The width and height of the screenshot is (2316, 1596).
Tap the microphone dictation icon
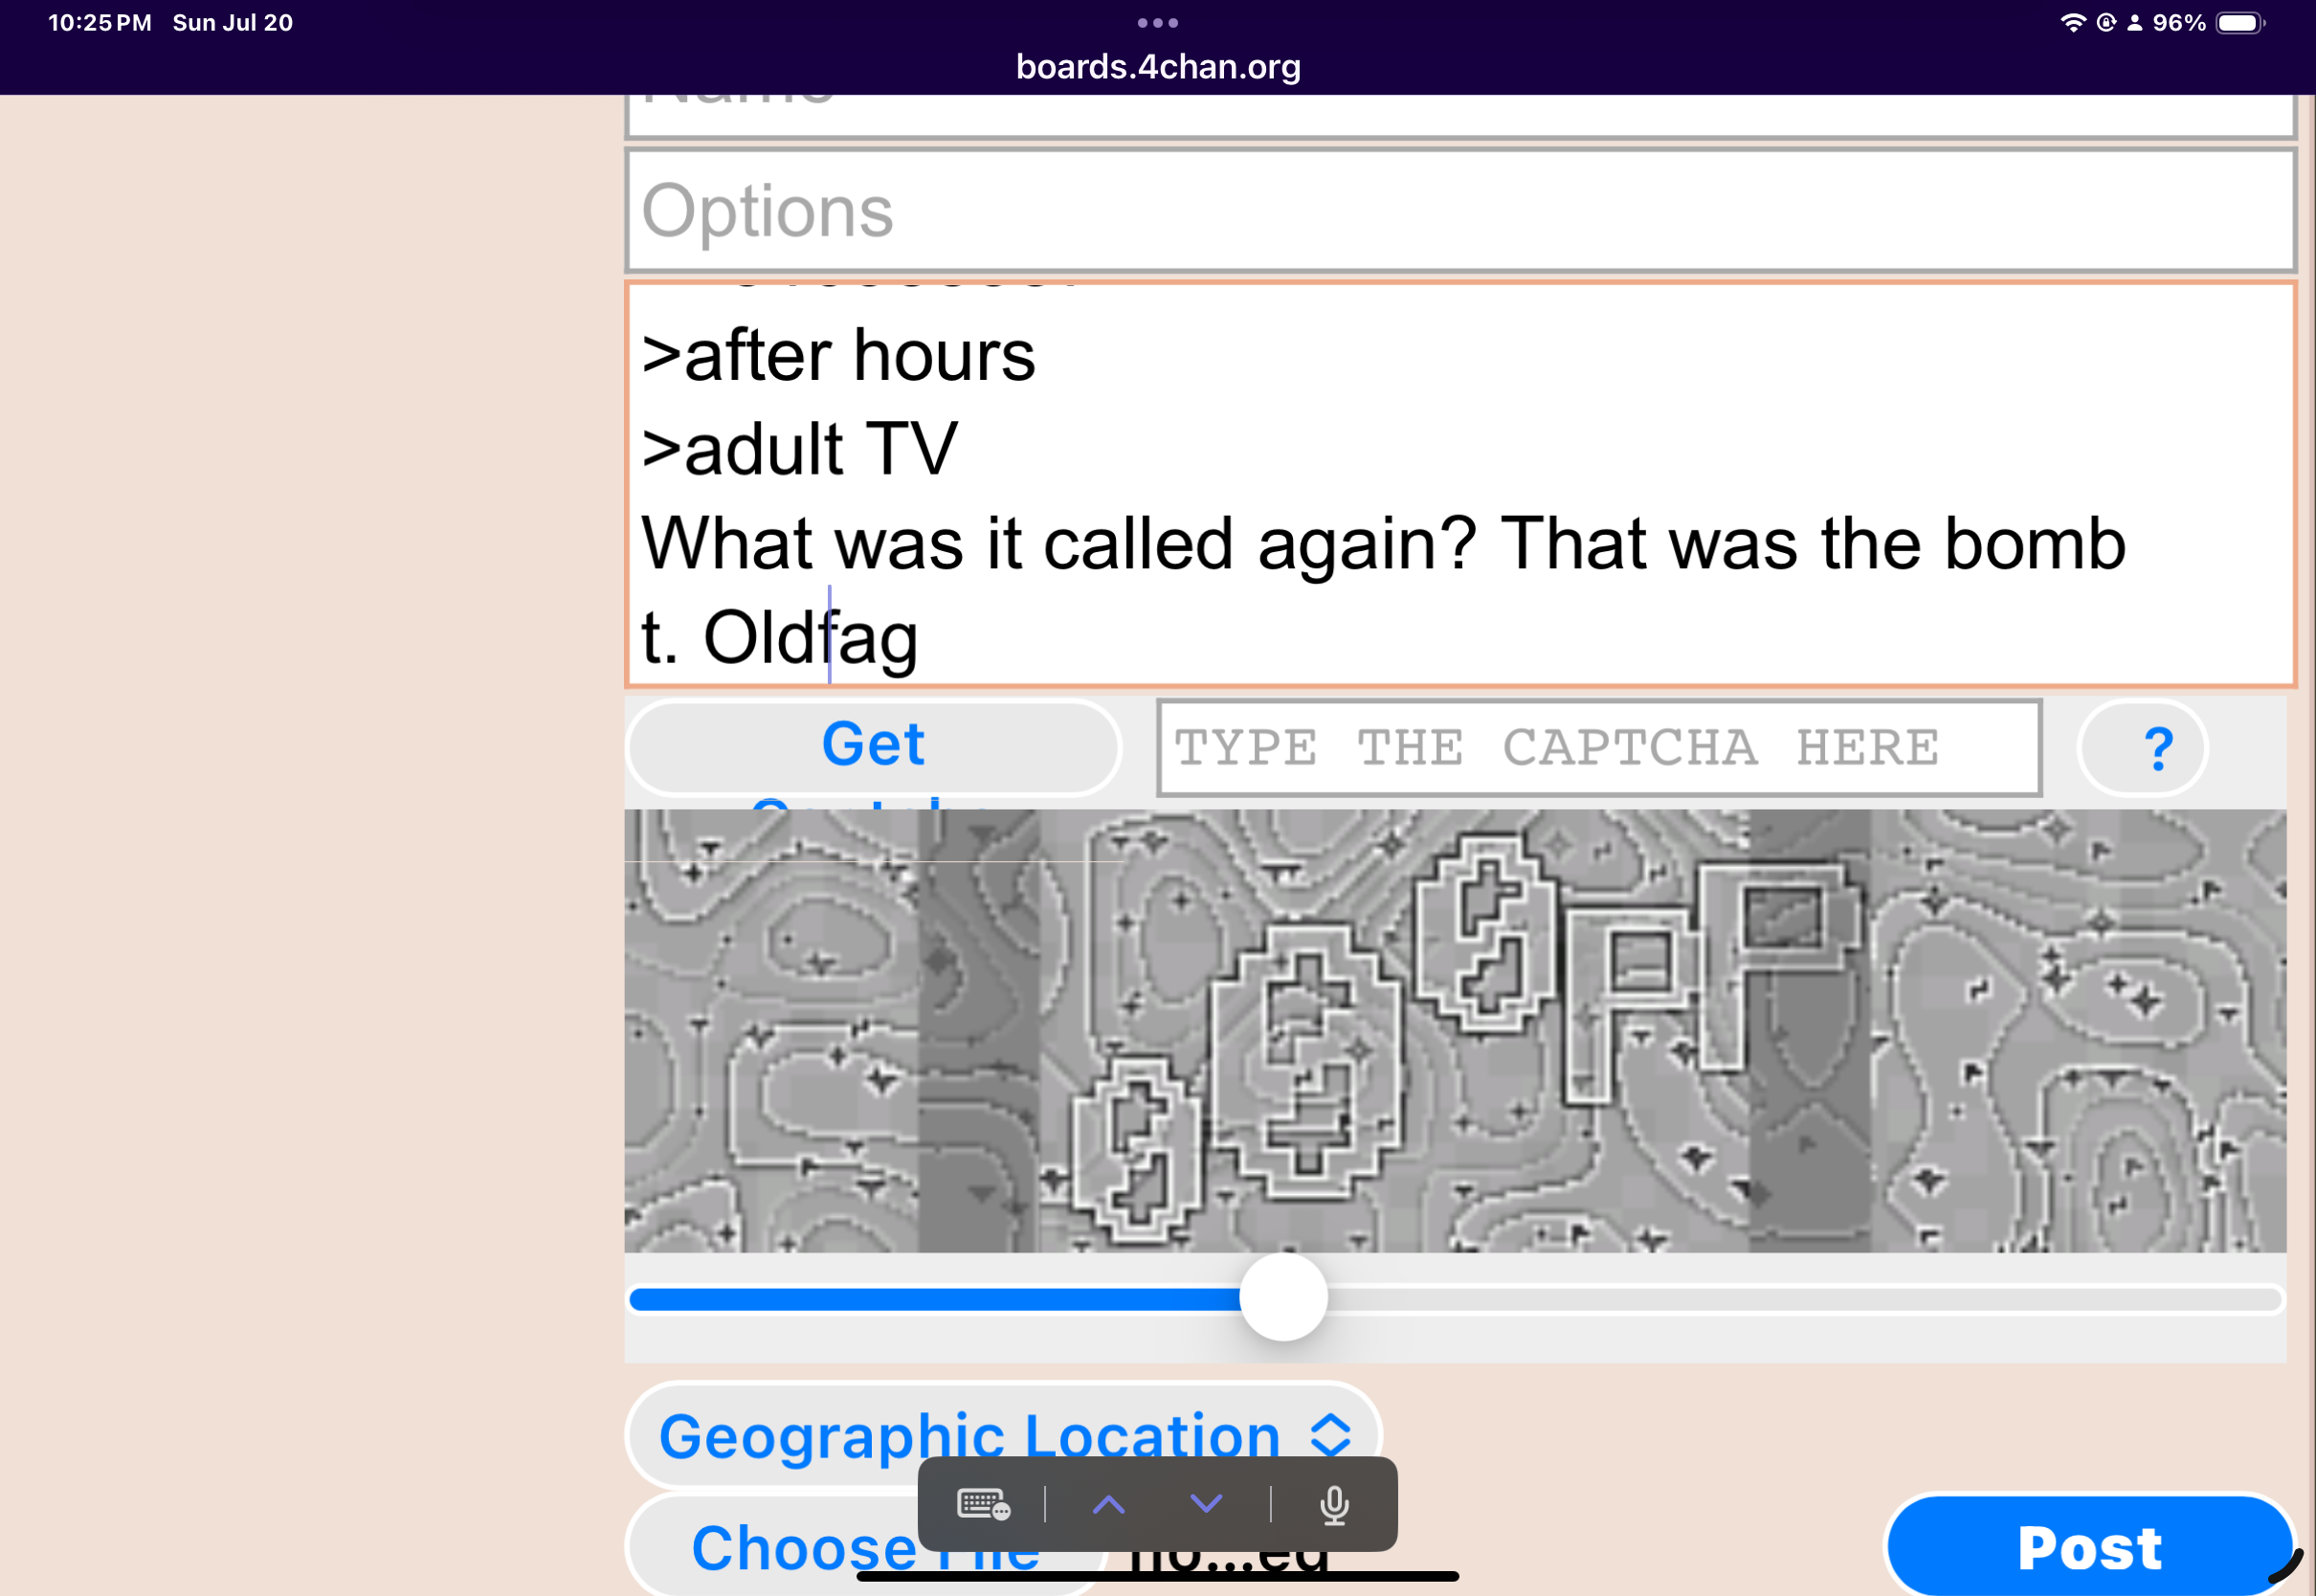(x=1334, y=1504)
